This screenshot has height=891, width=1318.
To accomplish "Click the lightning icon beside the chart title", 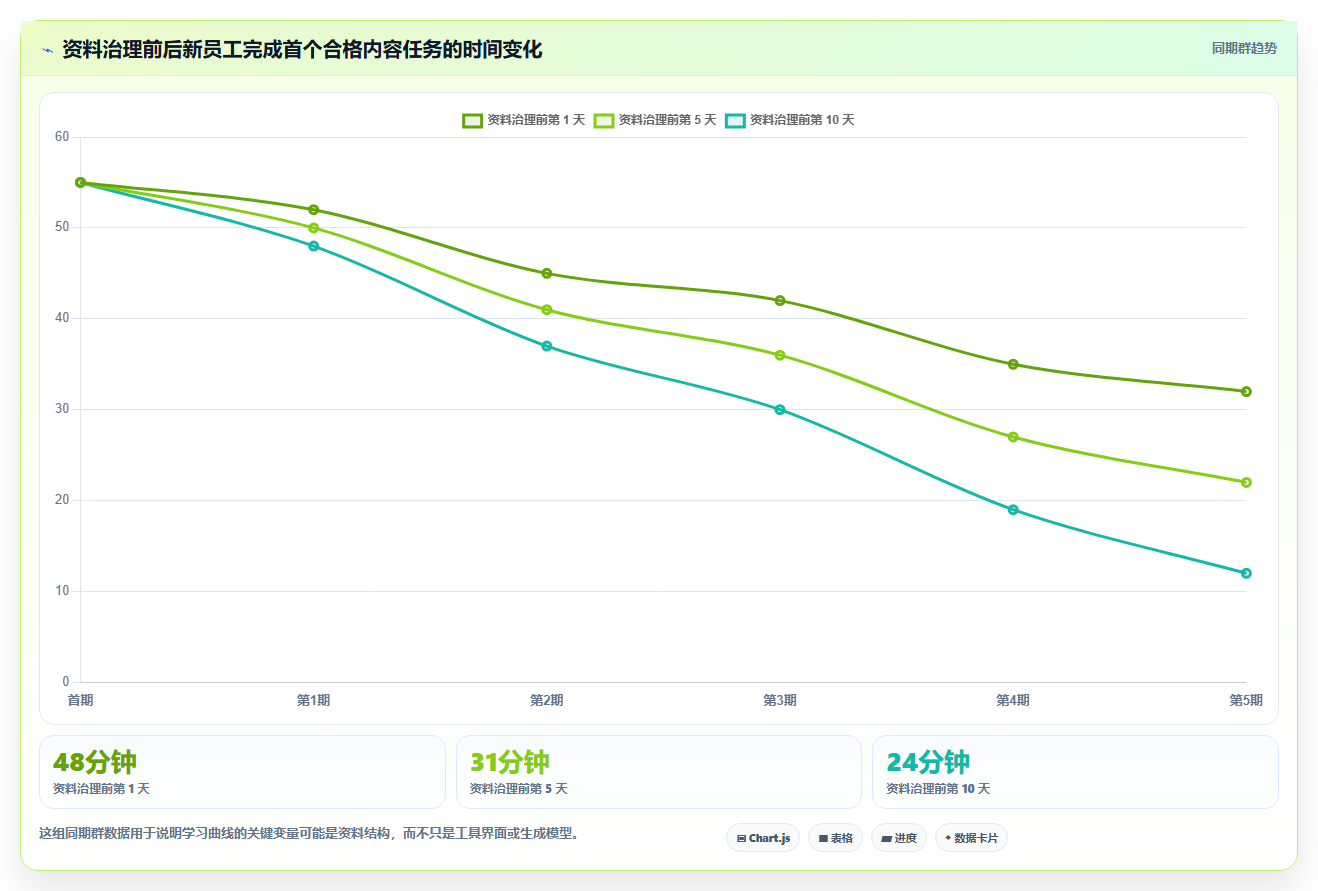I will tap(47, 50).
